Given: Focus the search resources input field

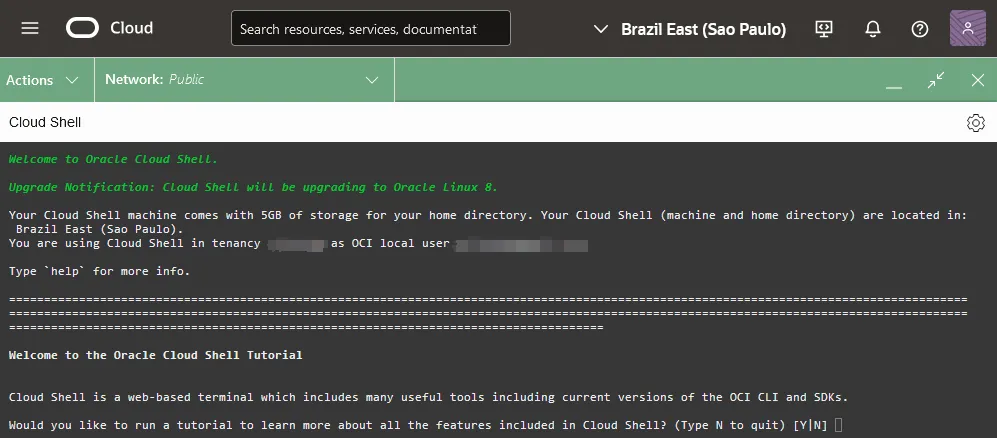Looking at the screenshot, I should (371, 28).
